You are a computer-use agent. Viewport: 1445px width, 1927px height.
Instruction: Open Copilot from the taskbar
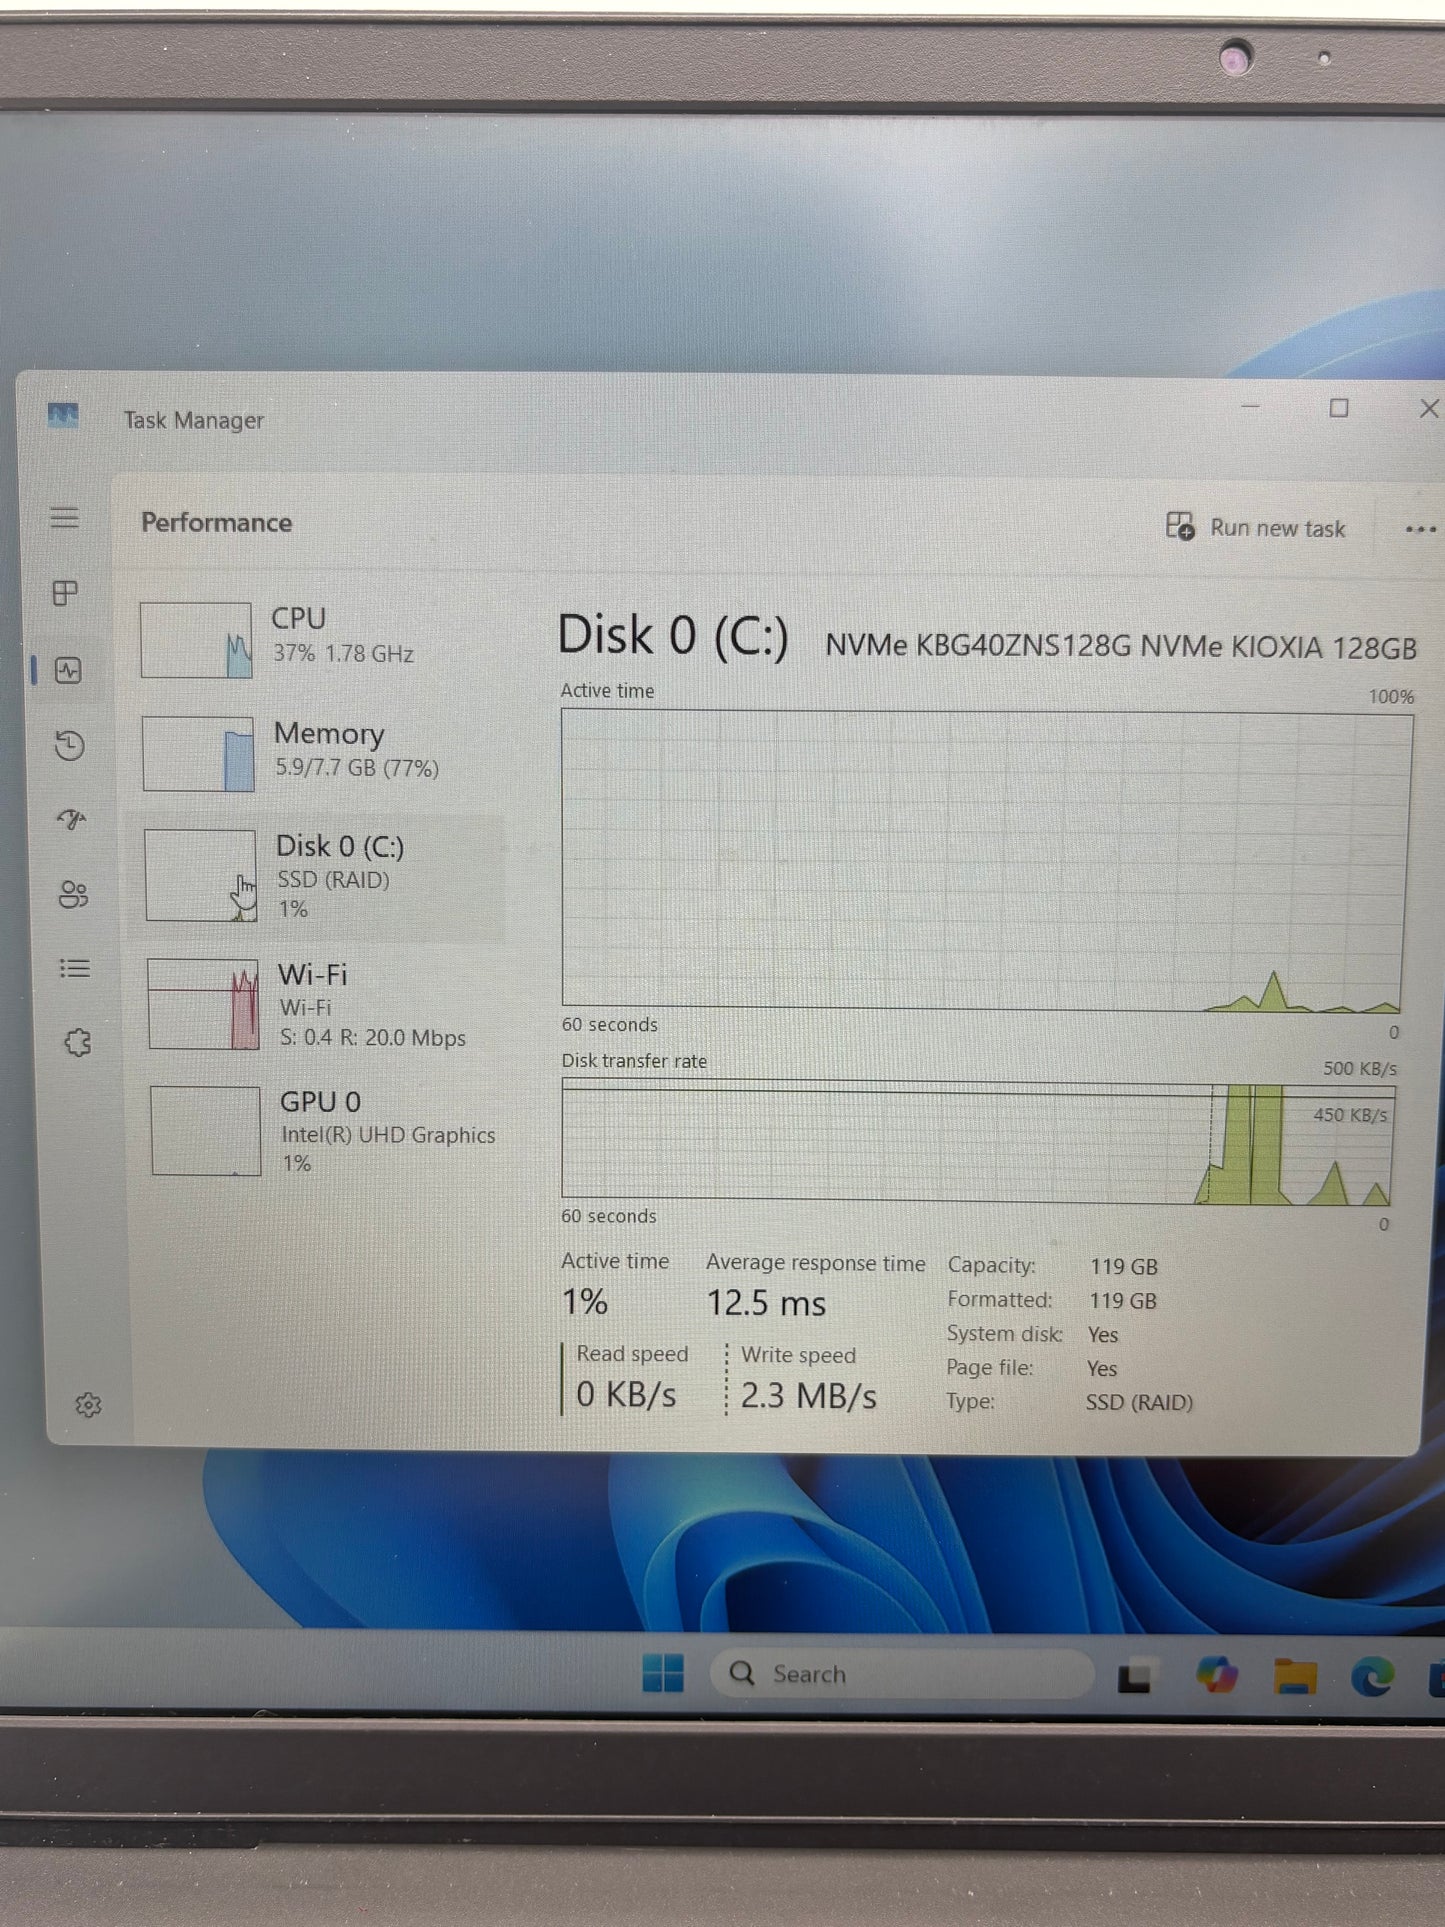click(1216, 1674)
